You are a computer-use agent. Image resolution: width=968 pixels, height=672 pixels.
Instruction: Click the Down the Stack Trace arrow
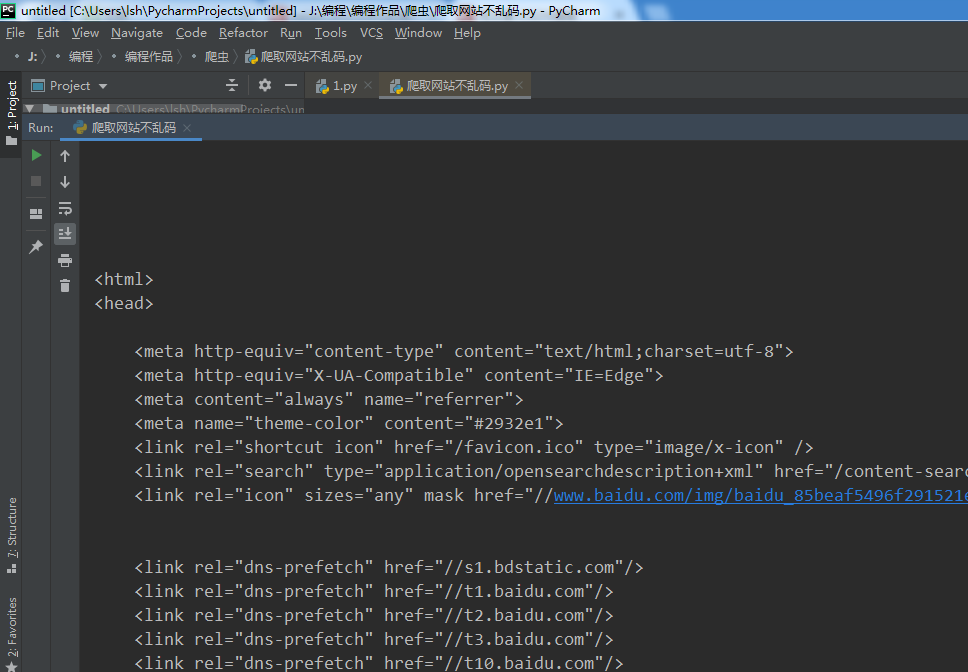pos(65,182)
